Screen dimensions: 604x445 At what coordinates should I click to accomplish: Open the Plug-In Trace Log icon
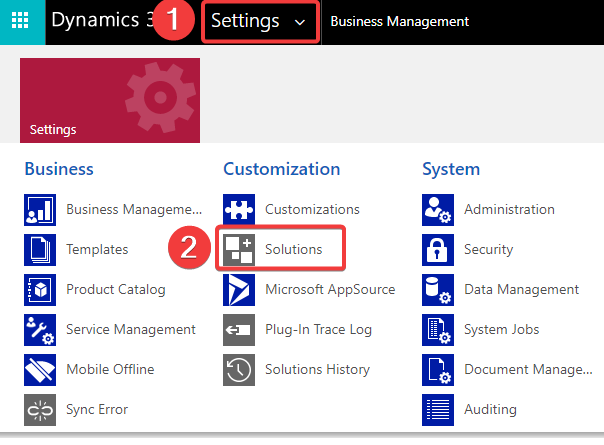coord(239,330)
